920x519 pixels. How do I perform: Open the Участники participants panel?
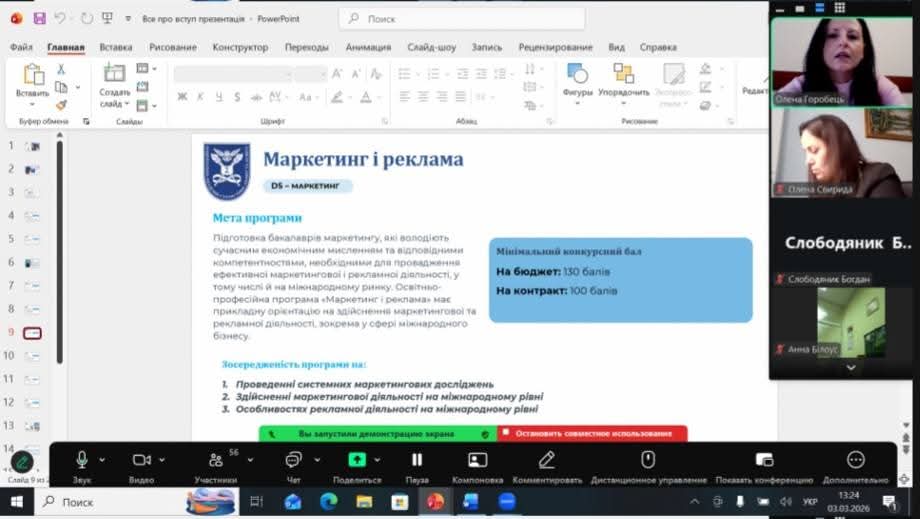(215, 460)
